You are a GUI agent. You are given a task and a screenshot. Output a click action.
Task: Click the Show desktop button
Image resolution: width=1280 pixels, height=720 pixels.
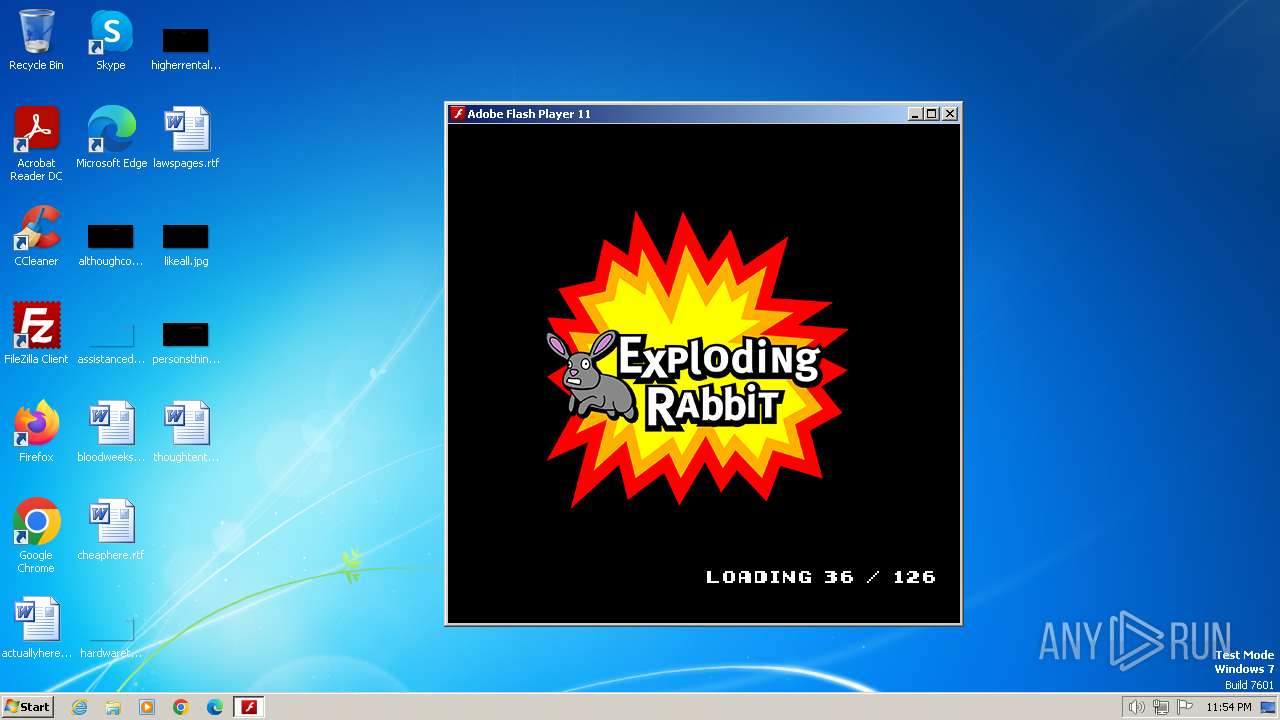tap(1269, 707)
